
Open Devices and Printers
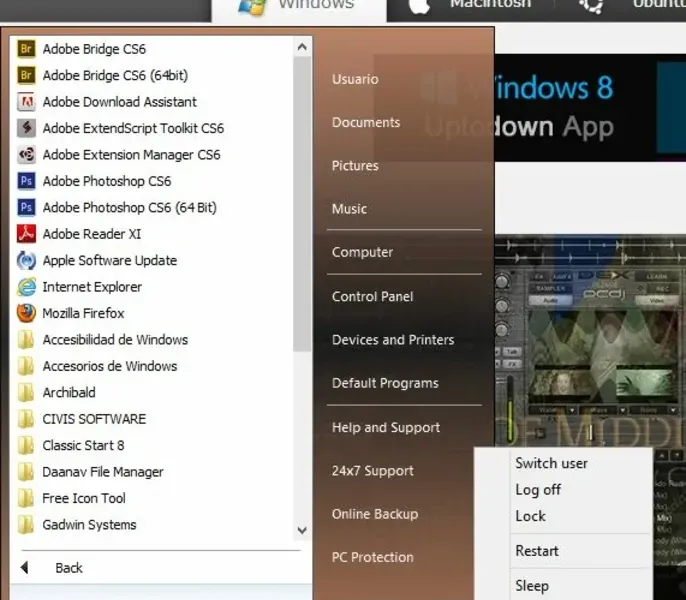[x=393, y=340]
